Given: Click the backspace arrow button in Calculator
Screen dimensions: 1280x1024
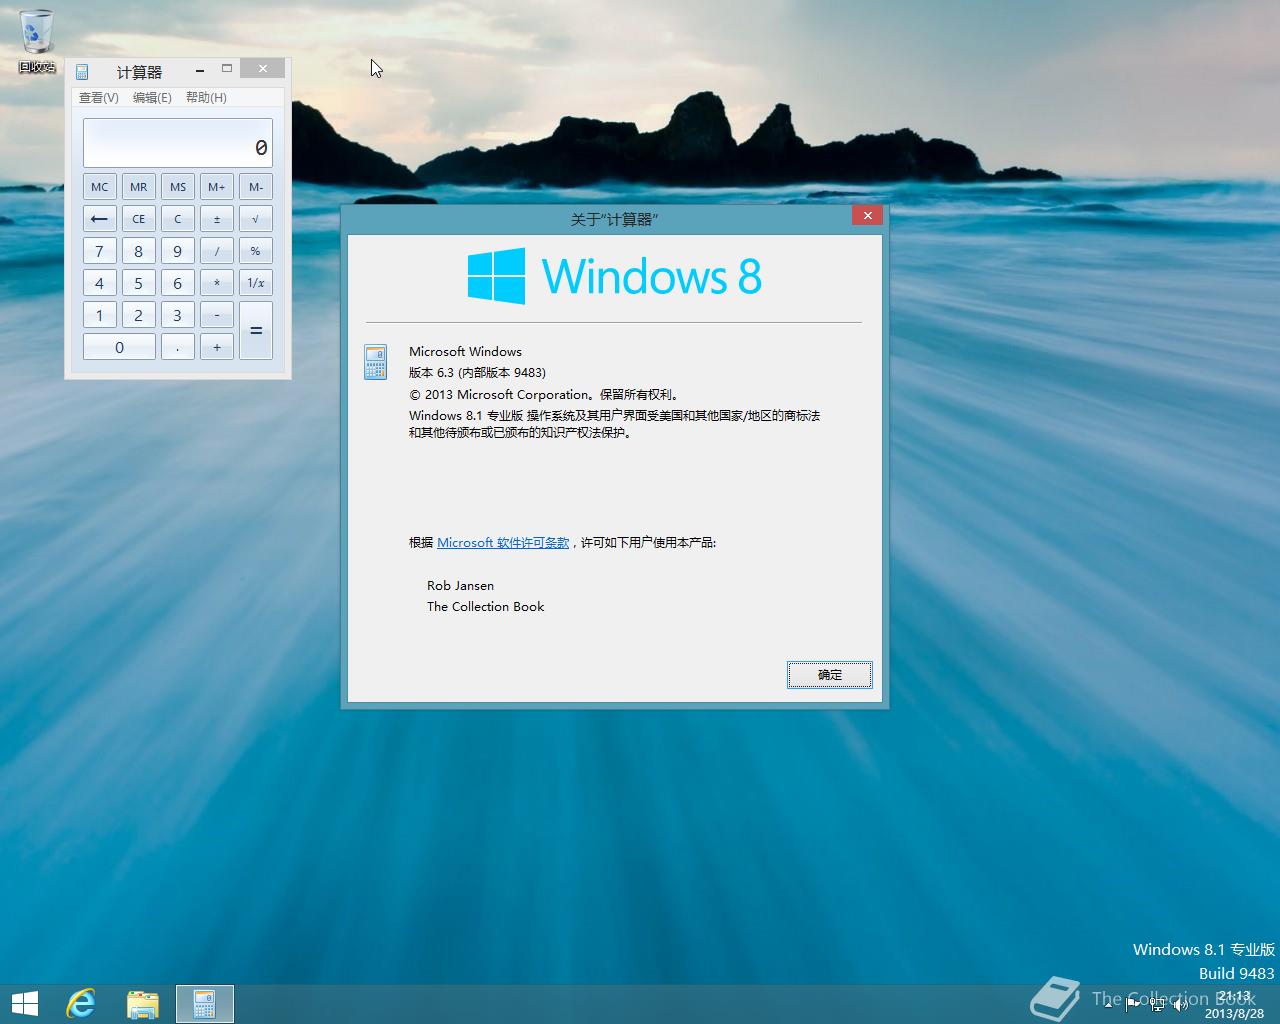Looking at the screenshot, I should tap(100, 219).
